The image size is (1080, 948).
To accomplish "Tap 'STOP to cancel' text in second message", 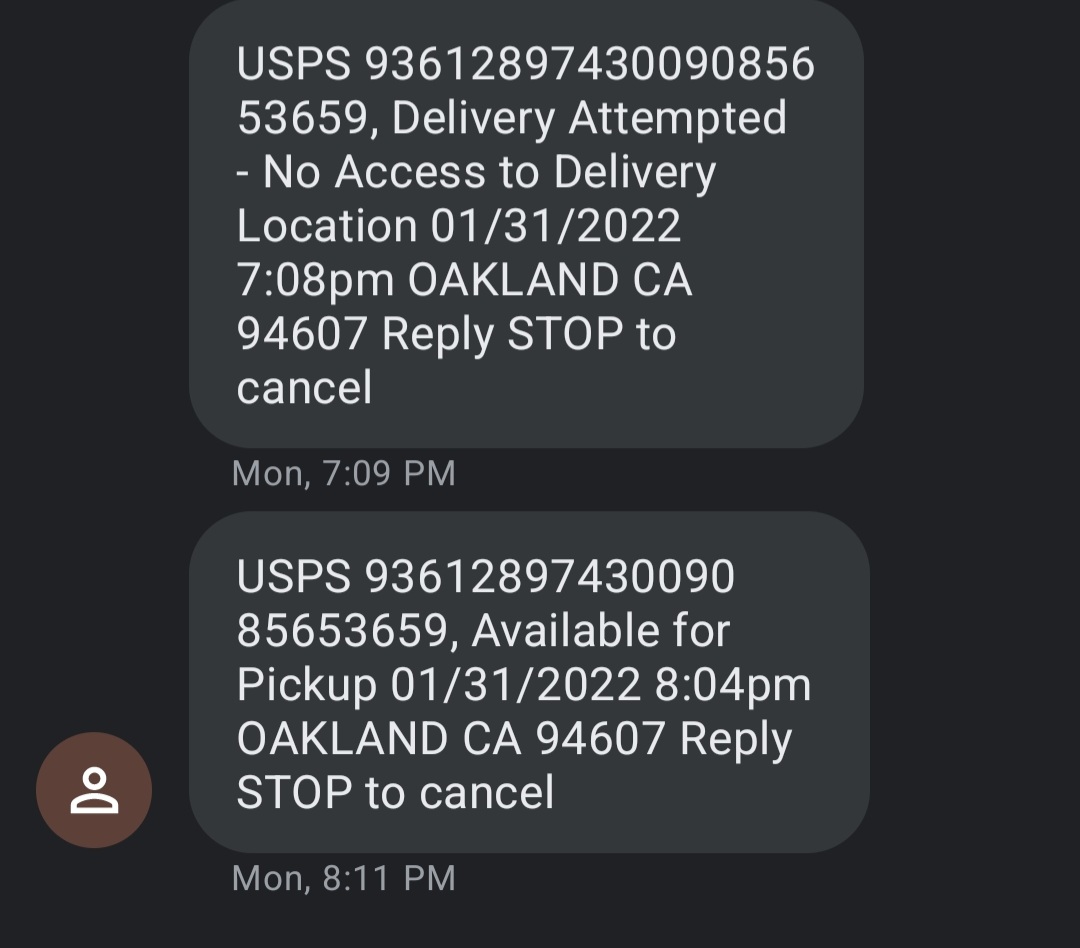I will (395, 793).
